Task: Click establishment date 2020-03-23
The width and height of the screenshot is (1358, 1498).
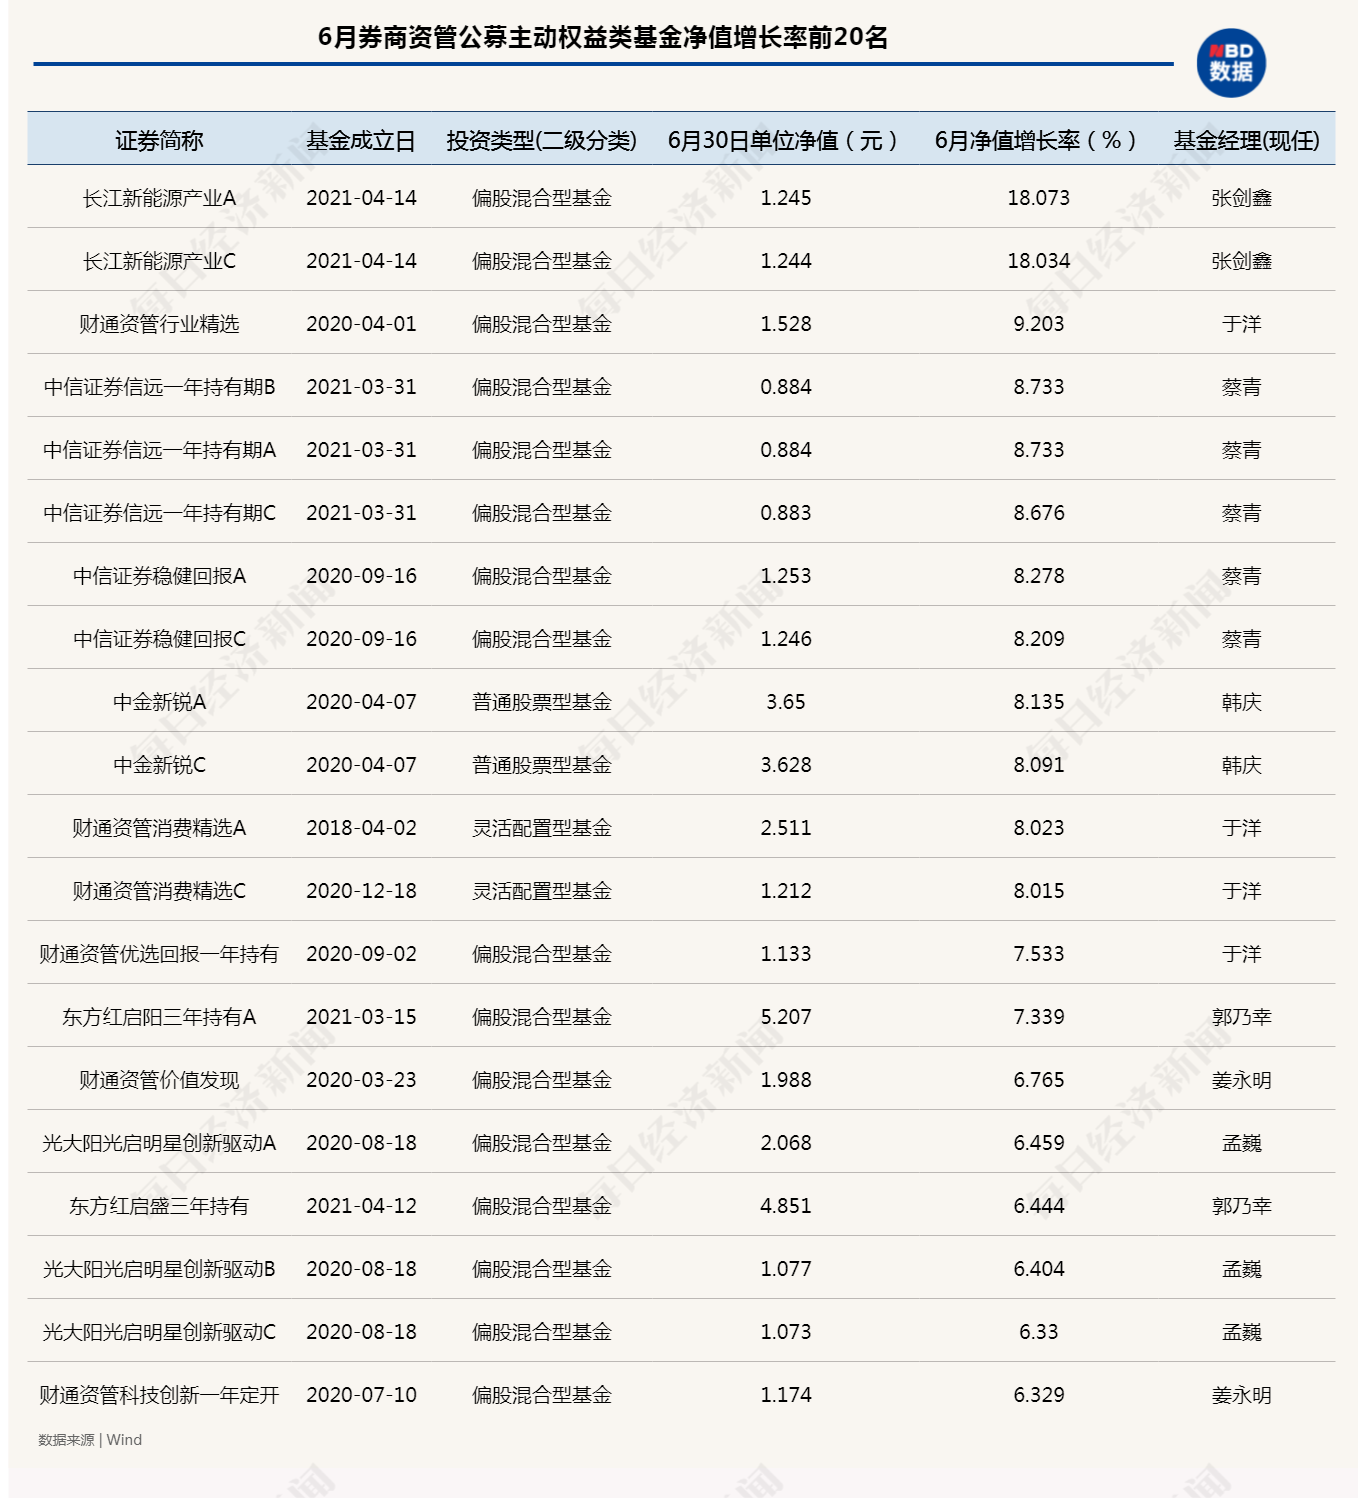Action: (x=361, y=1080)
